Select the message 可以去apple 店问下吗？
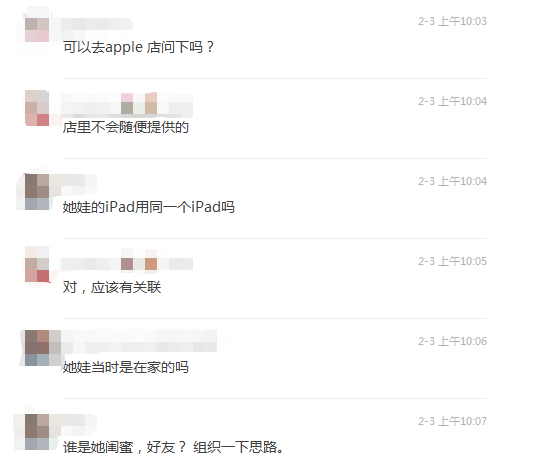This screenshot has width=542, height=463. (x=139, y=47)
